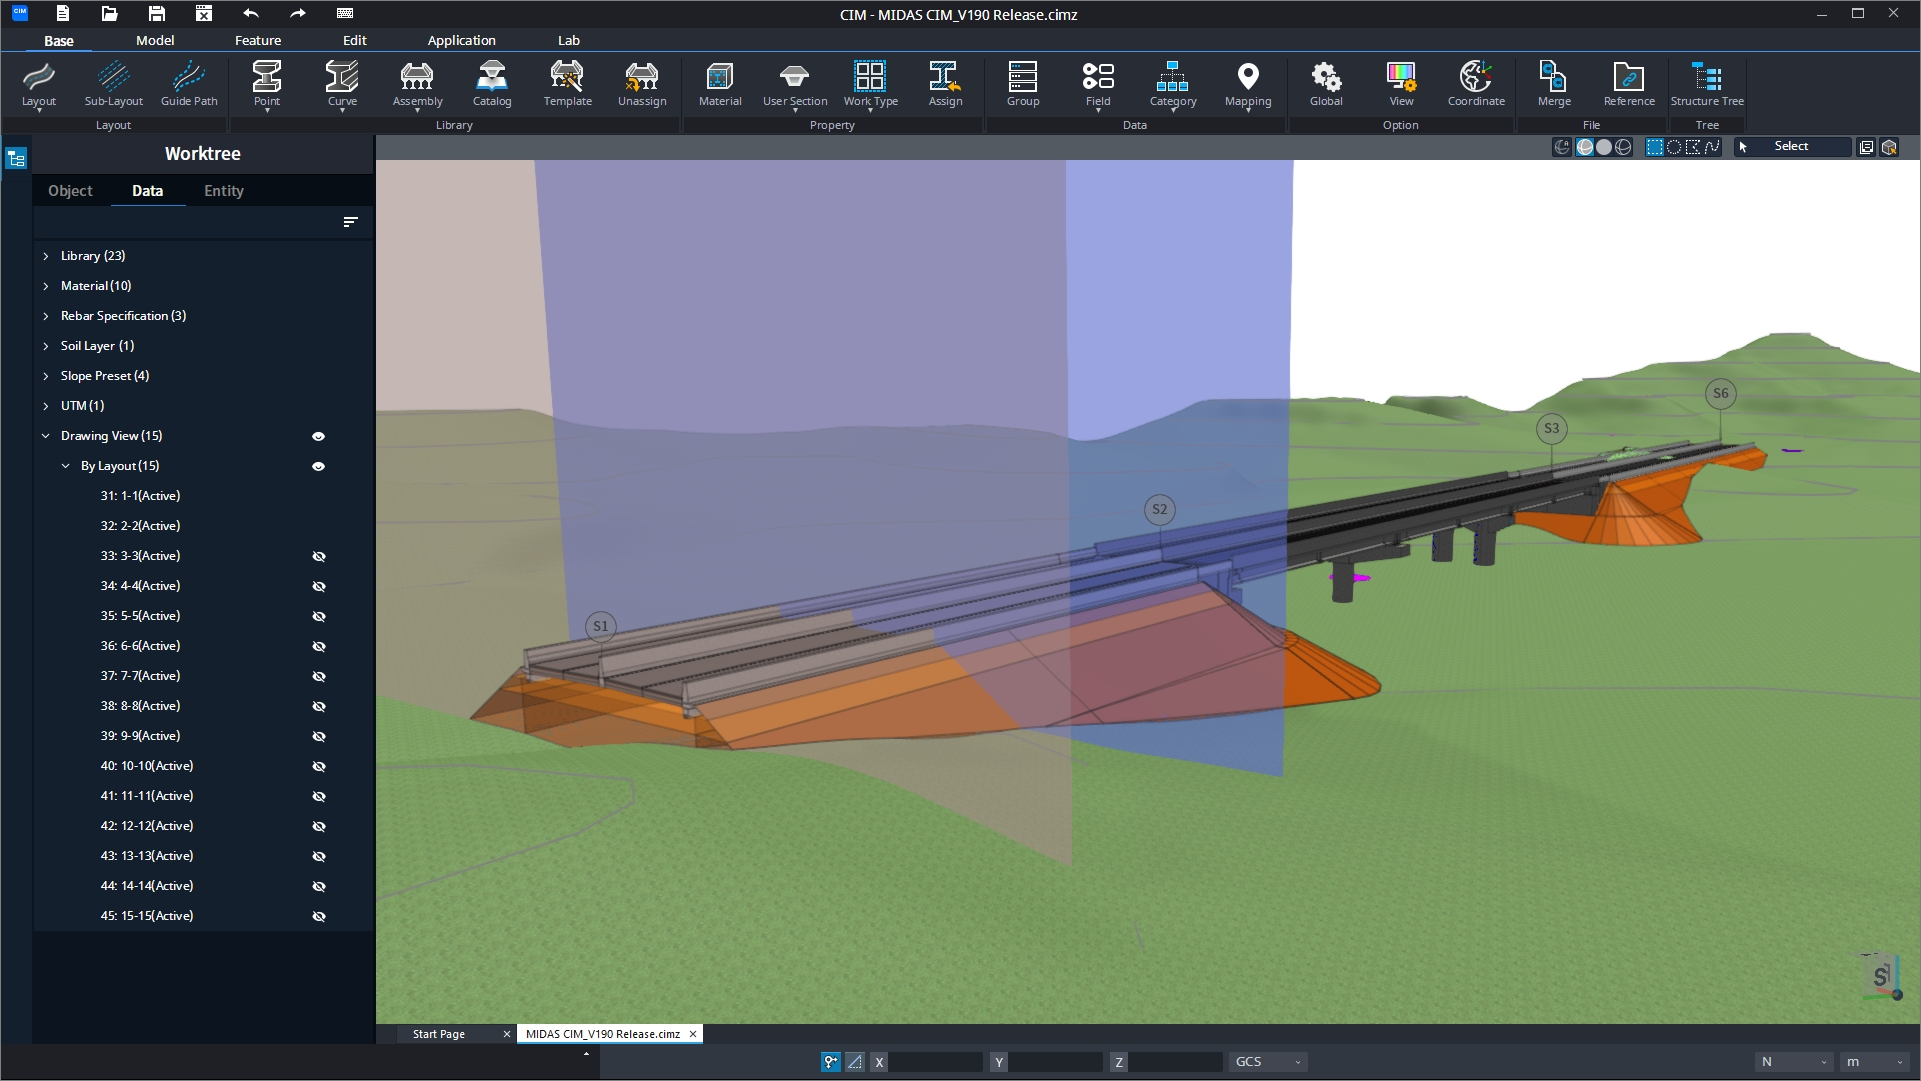Screen dimensions: 1921x1081
Task: Show the 40: 10-10(Active) drawing view
Action: pos(319,766)
